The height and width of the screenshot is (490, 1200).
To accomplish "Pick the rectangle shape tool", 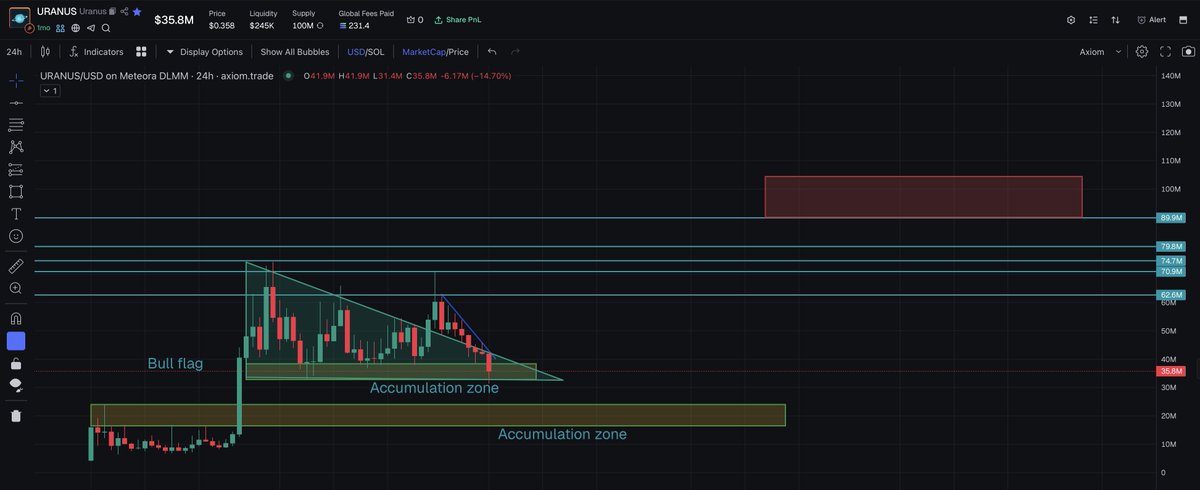I will click(16, 191).
